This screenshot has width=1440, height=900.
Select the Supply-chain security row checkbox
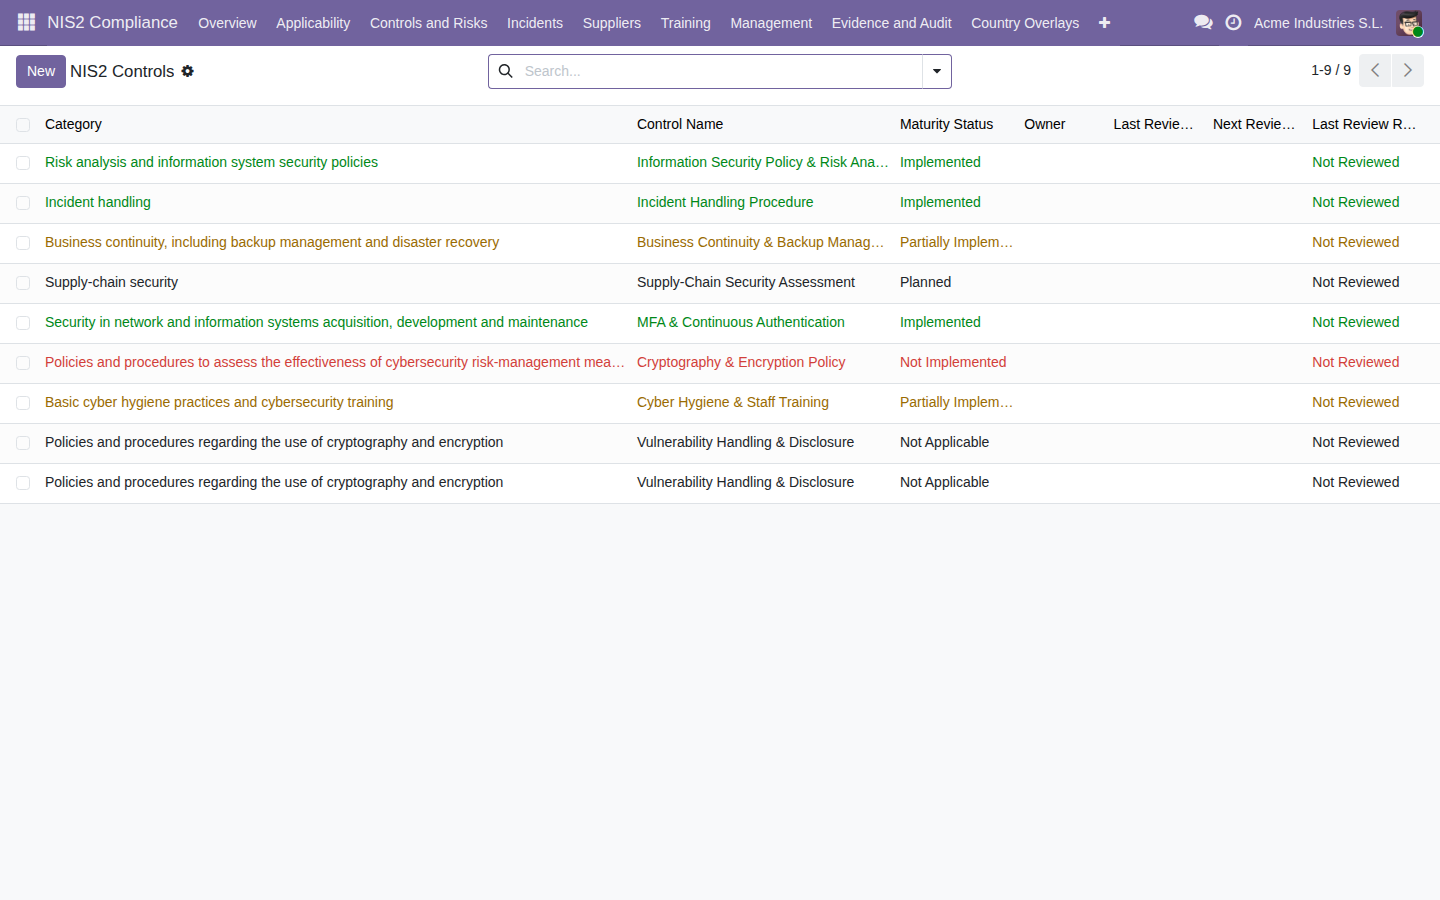pyautogui.click(x=23, y=283)
